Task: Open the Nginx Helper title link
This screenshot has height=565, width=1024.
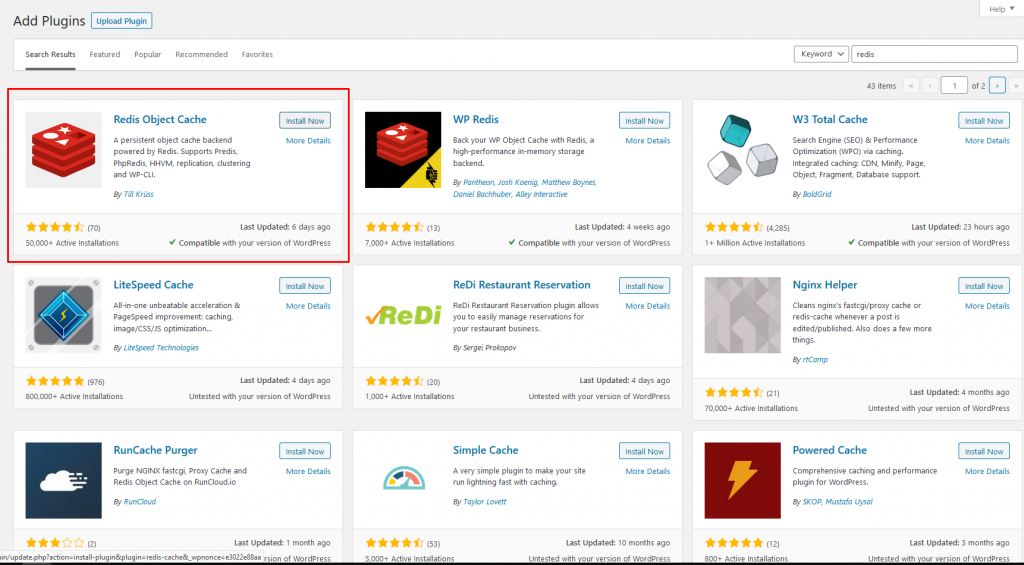Action: 825,285
